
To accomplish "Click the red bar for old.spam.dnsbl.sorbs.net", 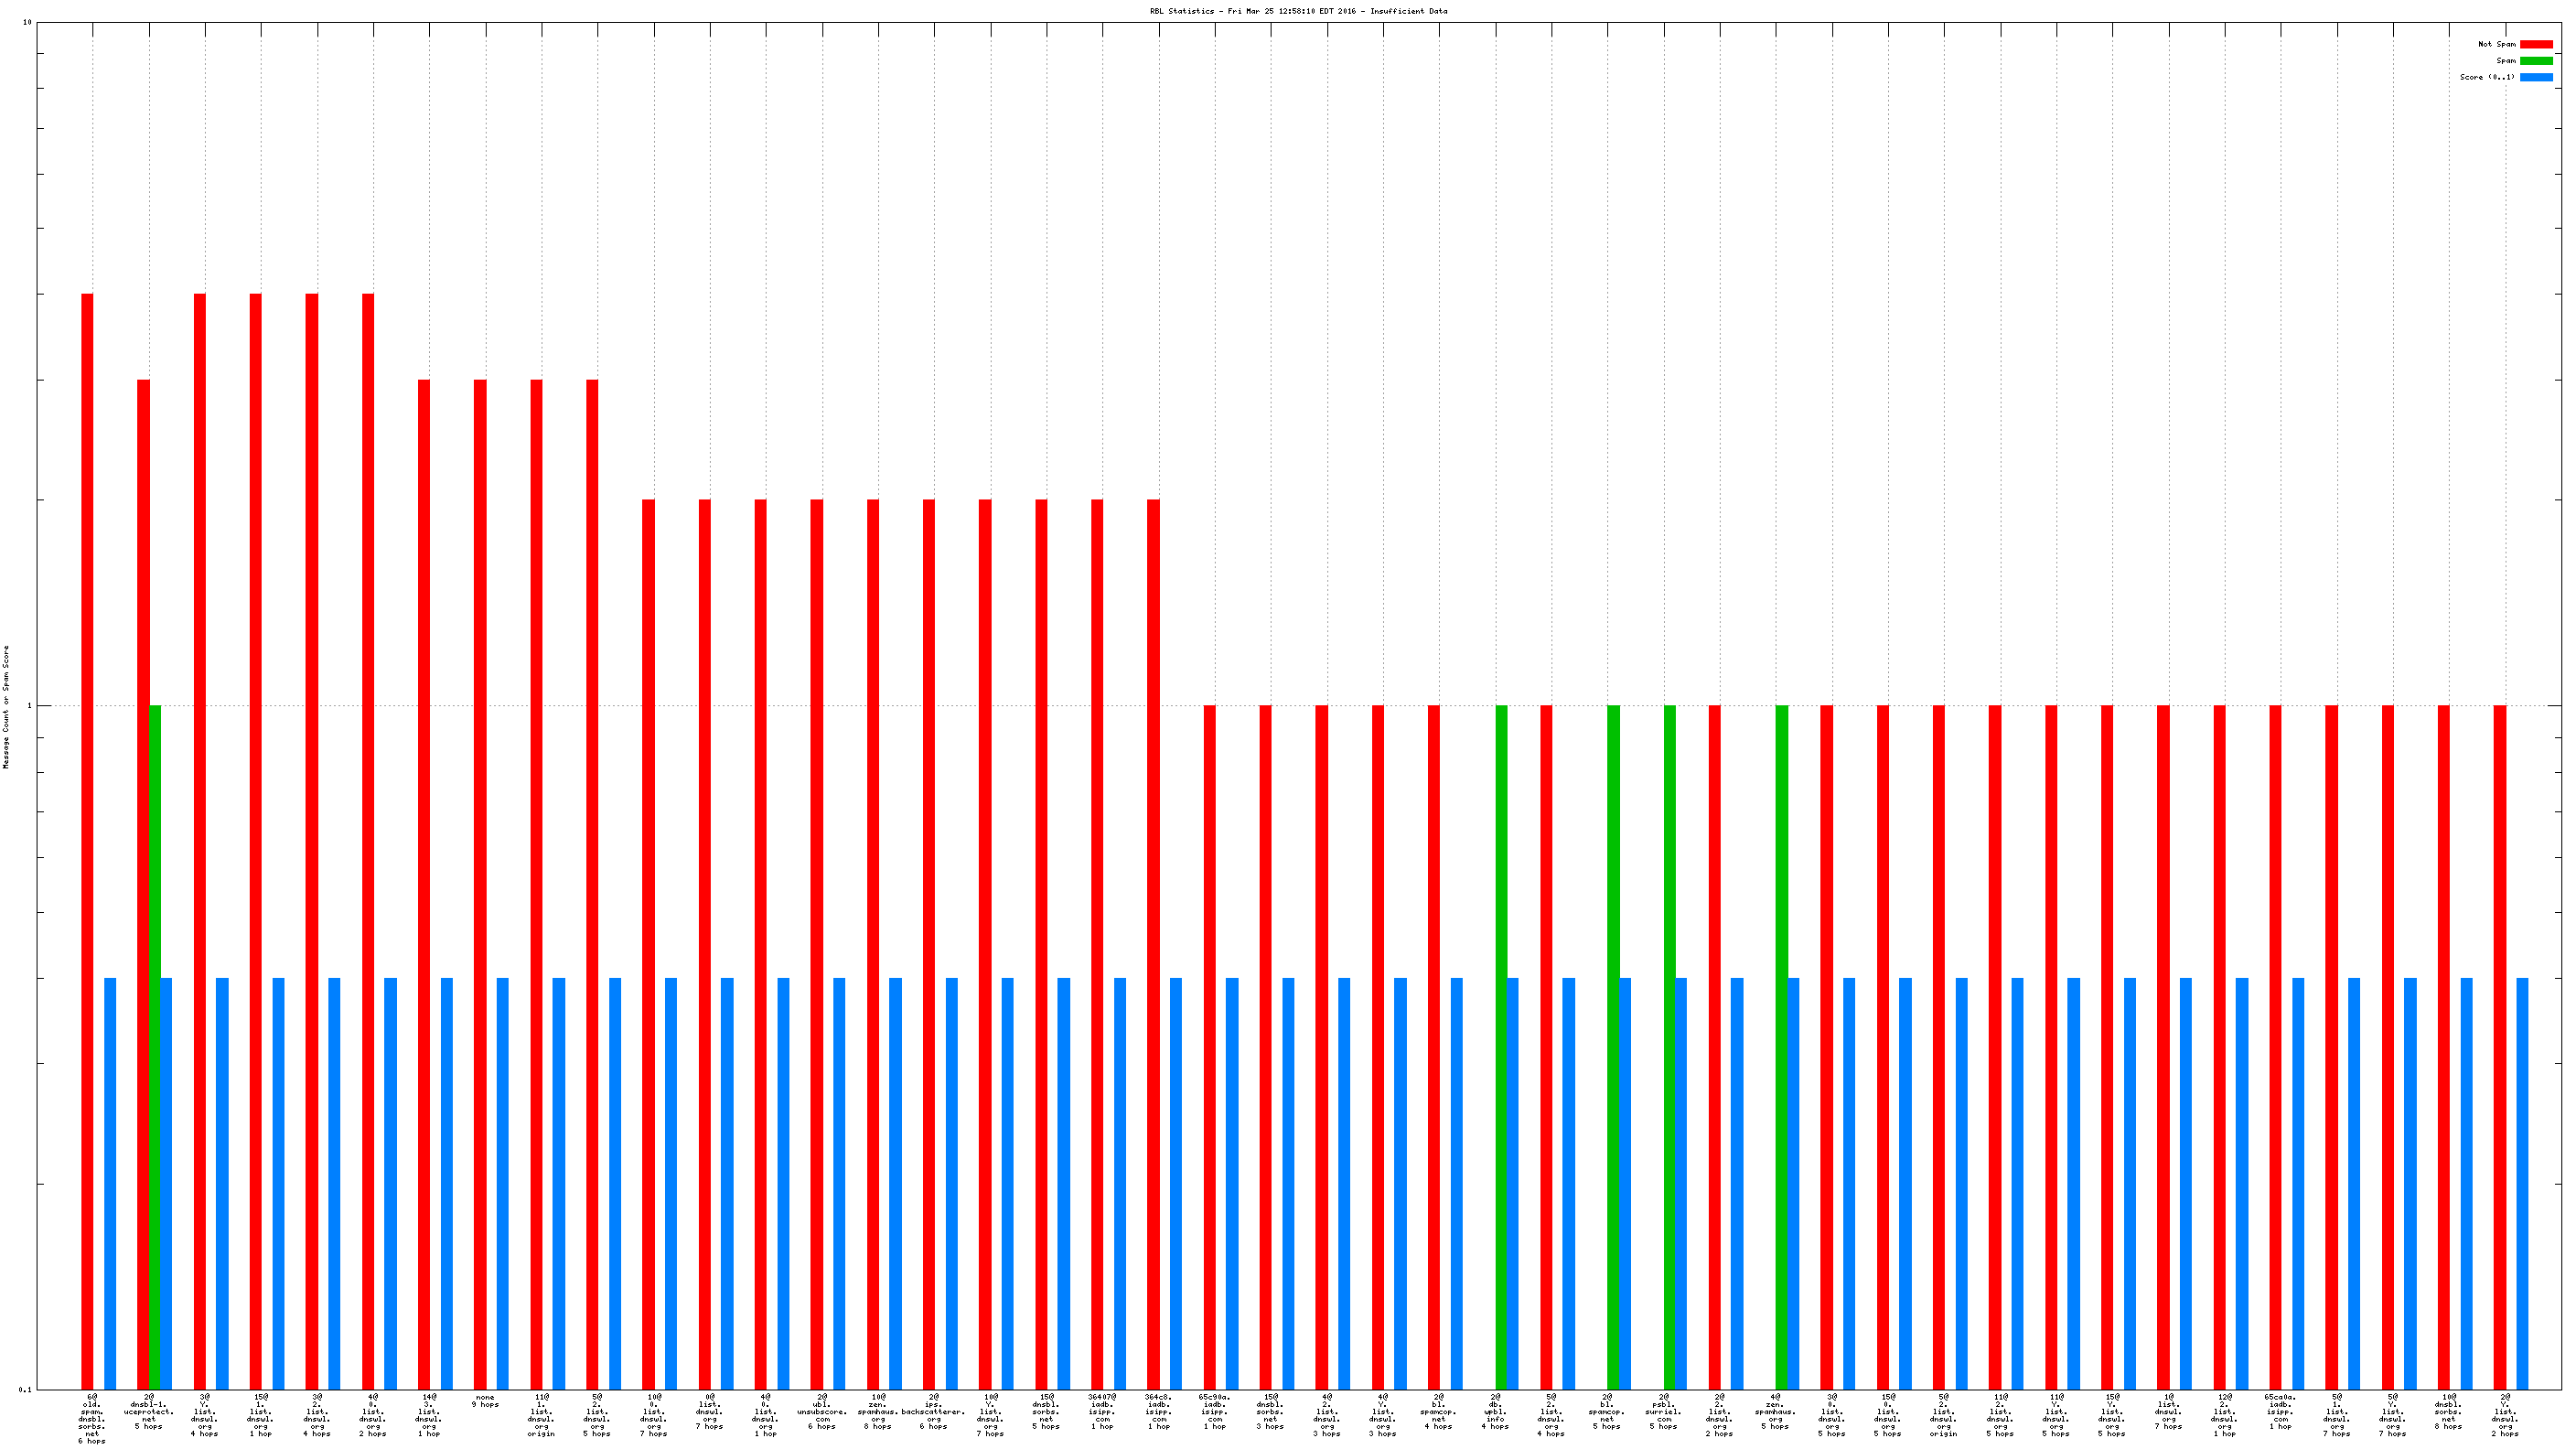I will 87,840.
